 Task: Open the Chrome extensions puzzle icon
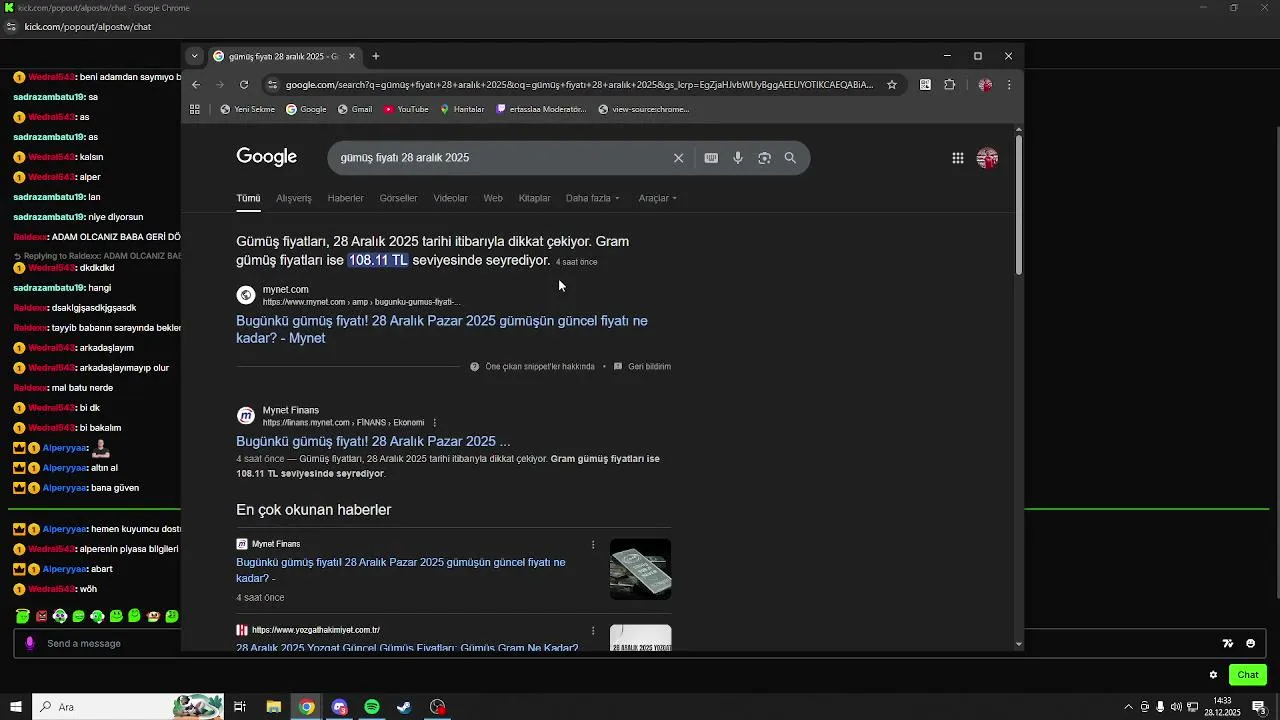click(950, 85)
